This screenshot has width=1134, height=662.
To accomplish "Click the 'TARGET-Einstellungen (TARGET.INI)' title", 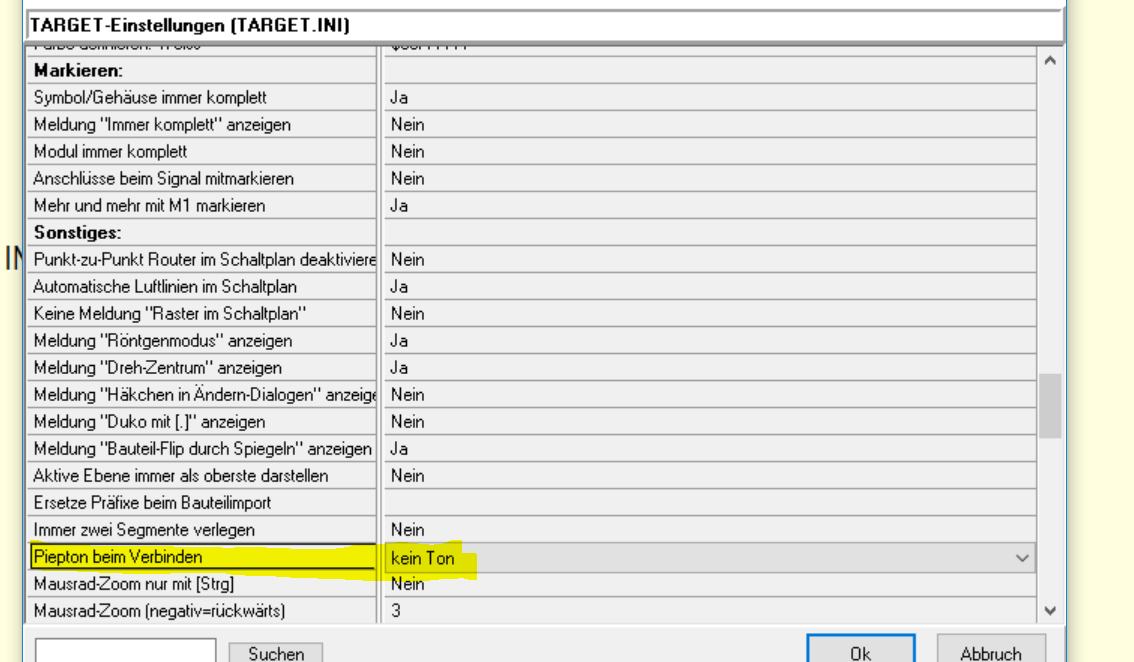I will coord(189,25).
